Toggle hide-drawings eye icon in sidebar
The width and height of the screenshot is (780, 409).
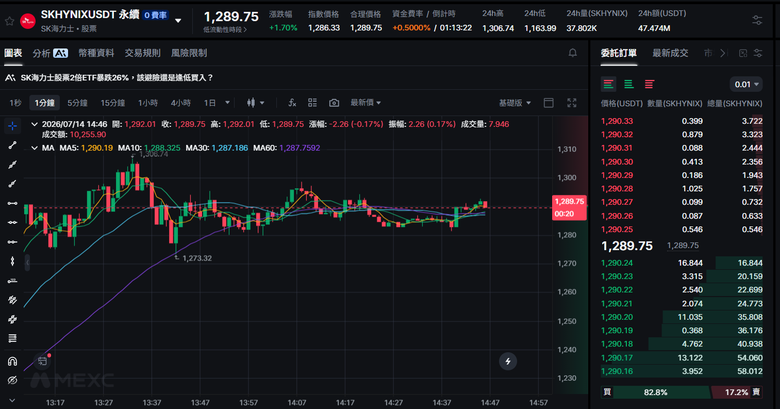coord(12,380)
